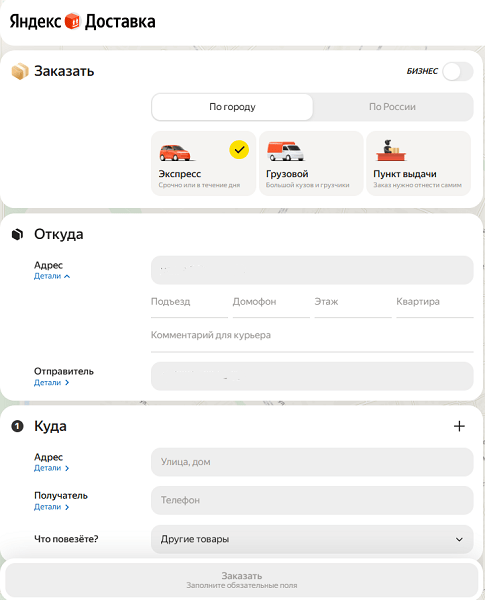The width and height of the screenshot is (485, 600).
Task: Click the Заказать section heading
Action: 64,71
